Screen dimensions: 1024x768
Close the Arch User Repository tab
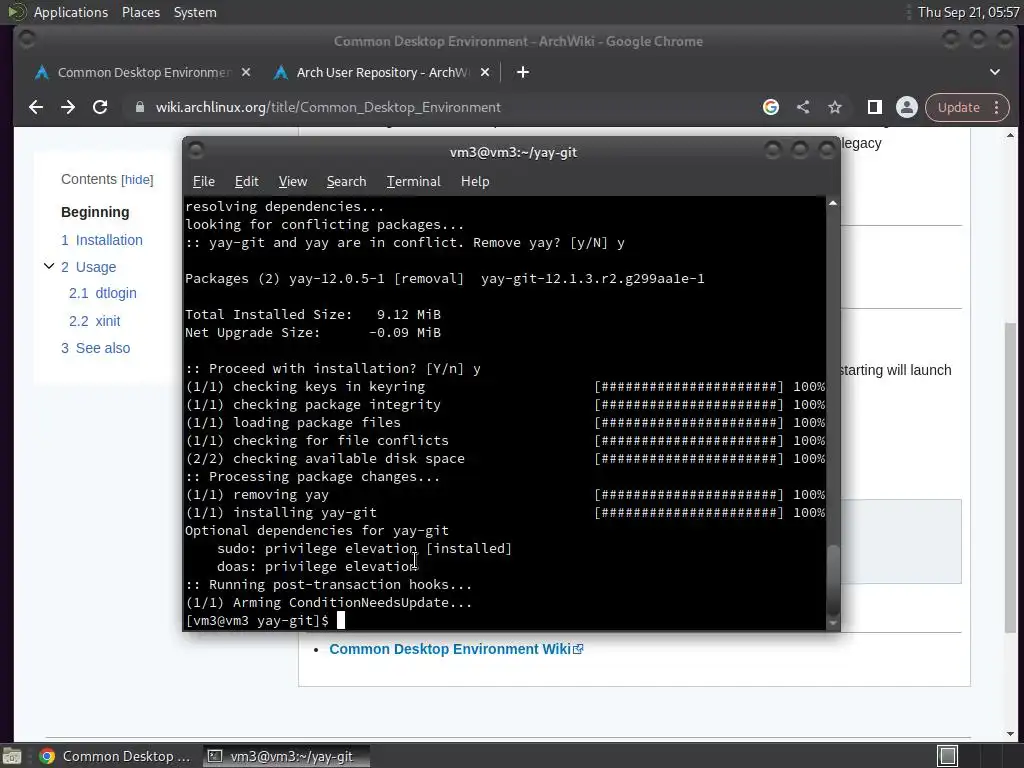485,72
